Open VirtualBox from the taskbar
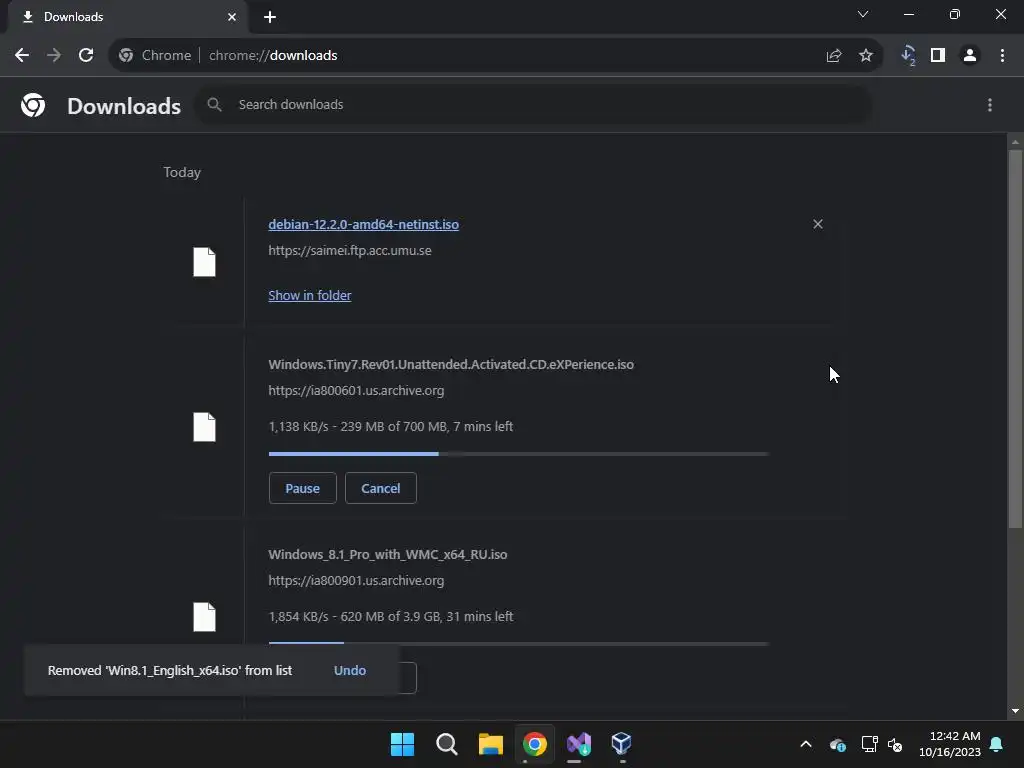This screenshot has width=1024, height=768. point(622,744)
